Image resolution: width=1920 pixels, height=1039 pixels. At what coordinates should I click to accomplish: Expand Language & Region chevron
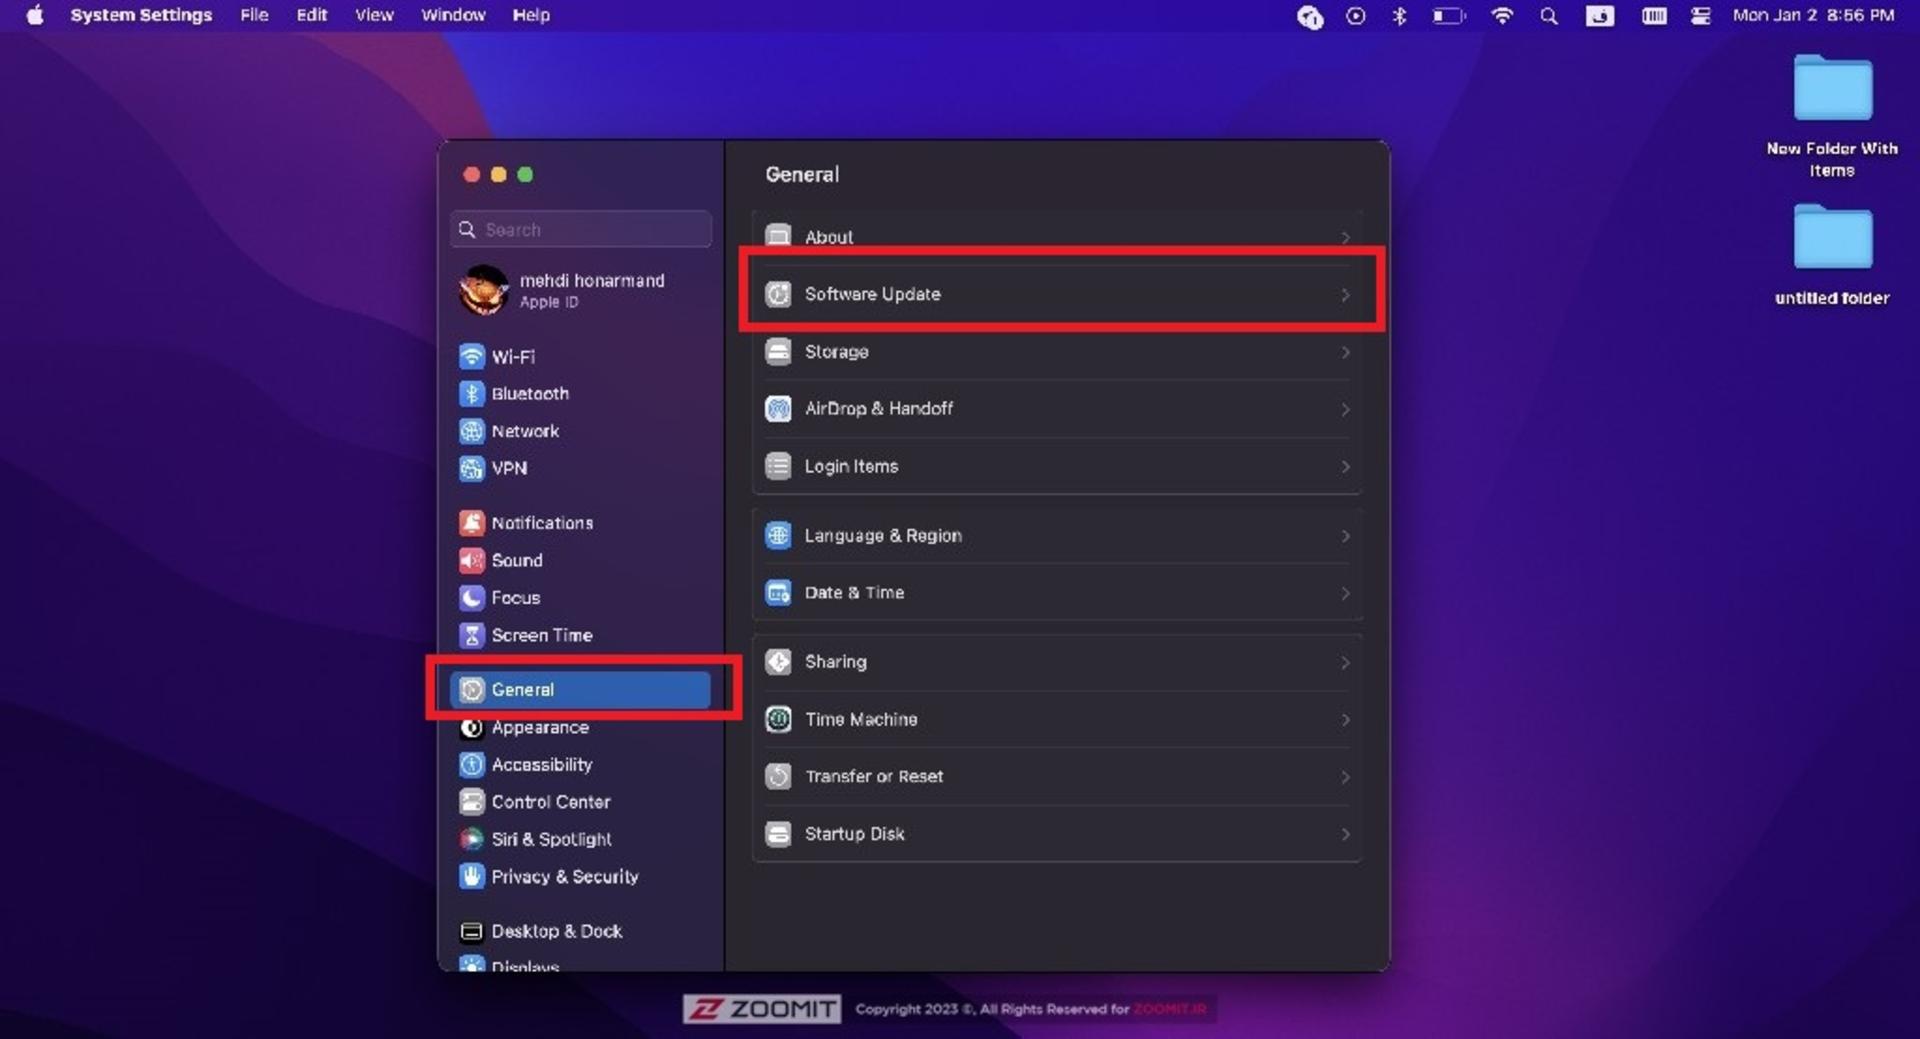tap(1345, 536)
